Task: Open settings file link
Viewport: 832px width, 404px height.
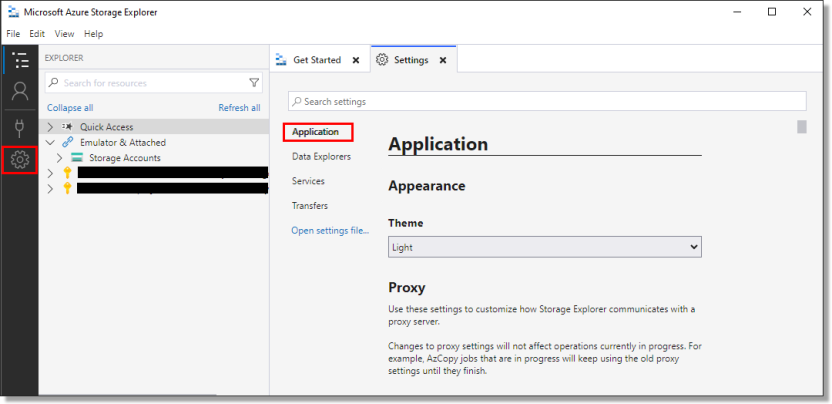Action: pyautogui.click(x=330, y=230)
